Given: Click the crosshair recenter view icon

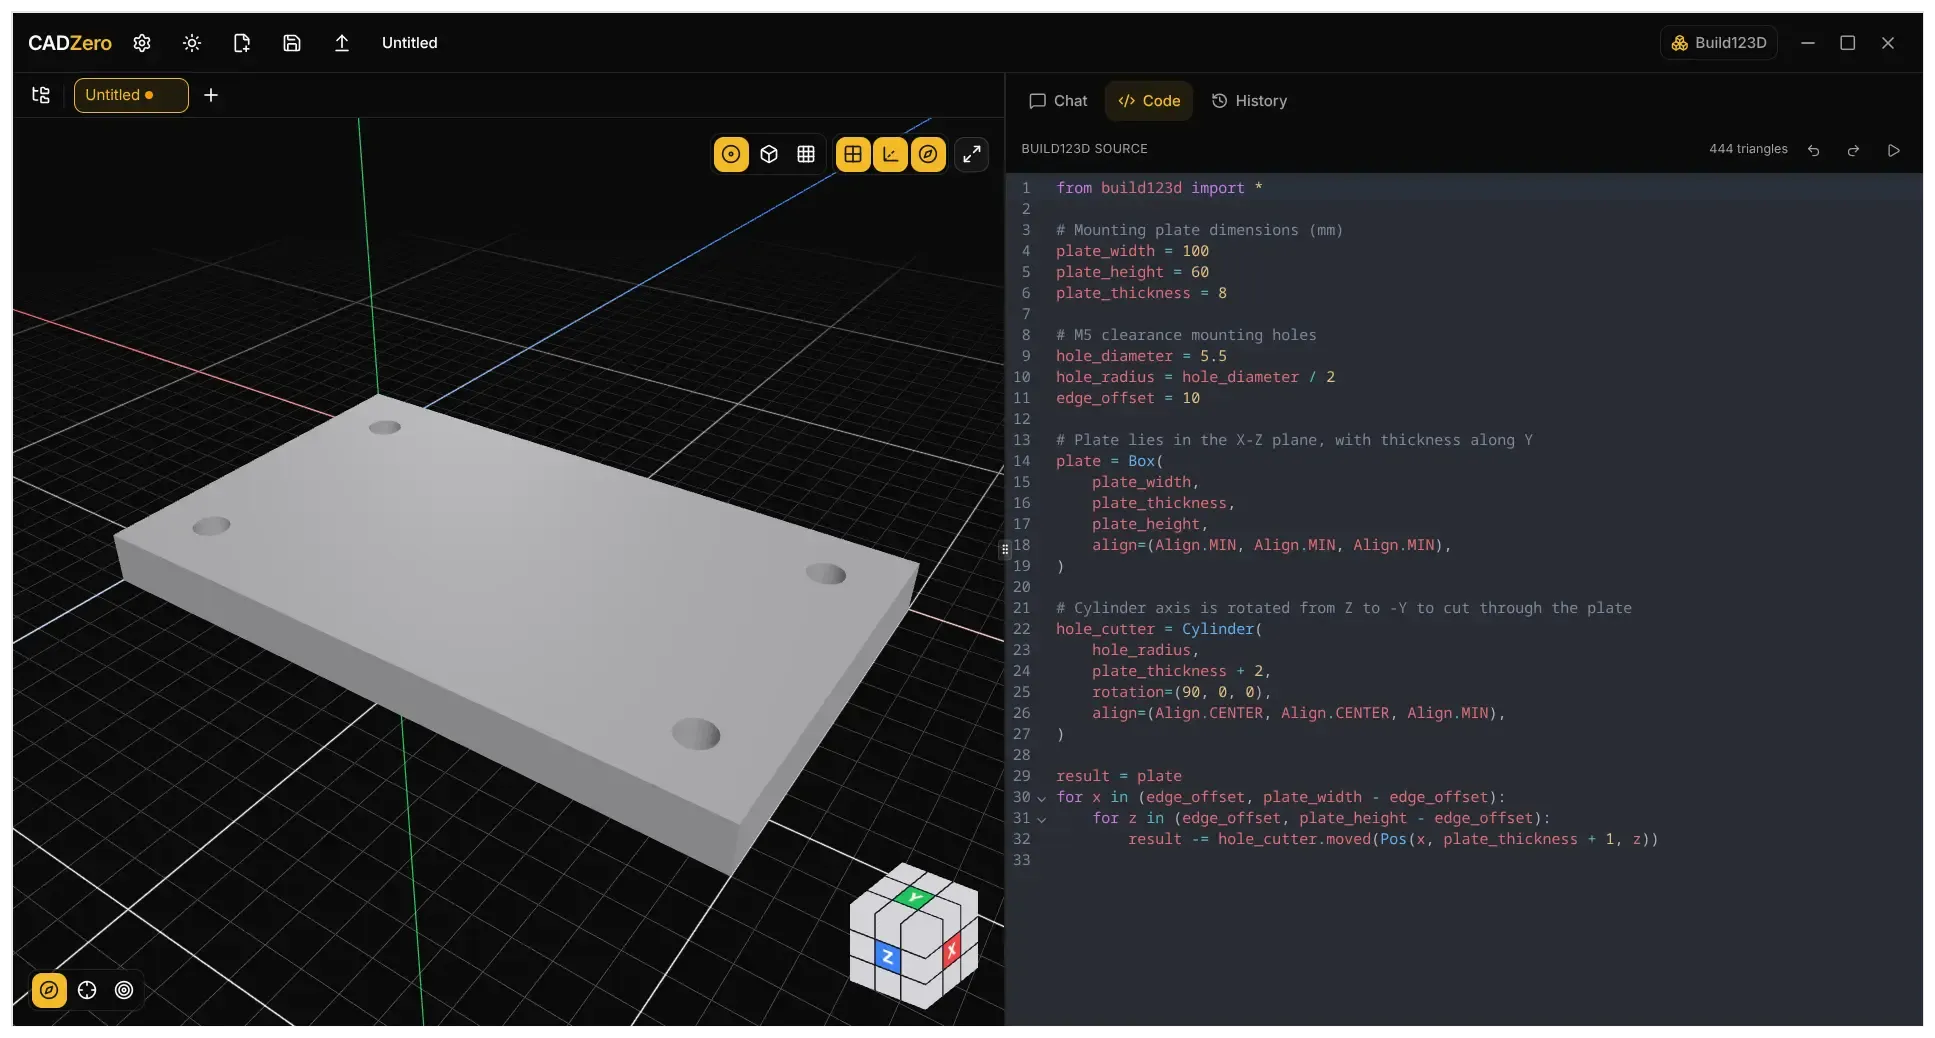Looking at the screenshot, I should tap(87, 990).
